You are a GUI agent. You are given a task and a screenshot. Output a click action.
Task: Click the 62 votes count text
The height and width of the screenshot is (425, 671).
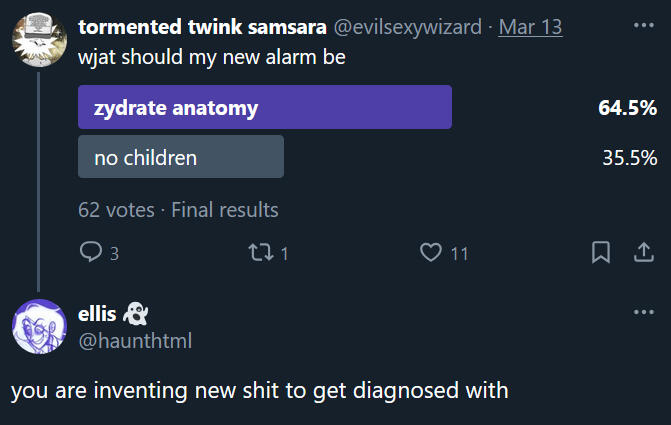point(116,210)
